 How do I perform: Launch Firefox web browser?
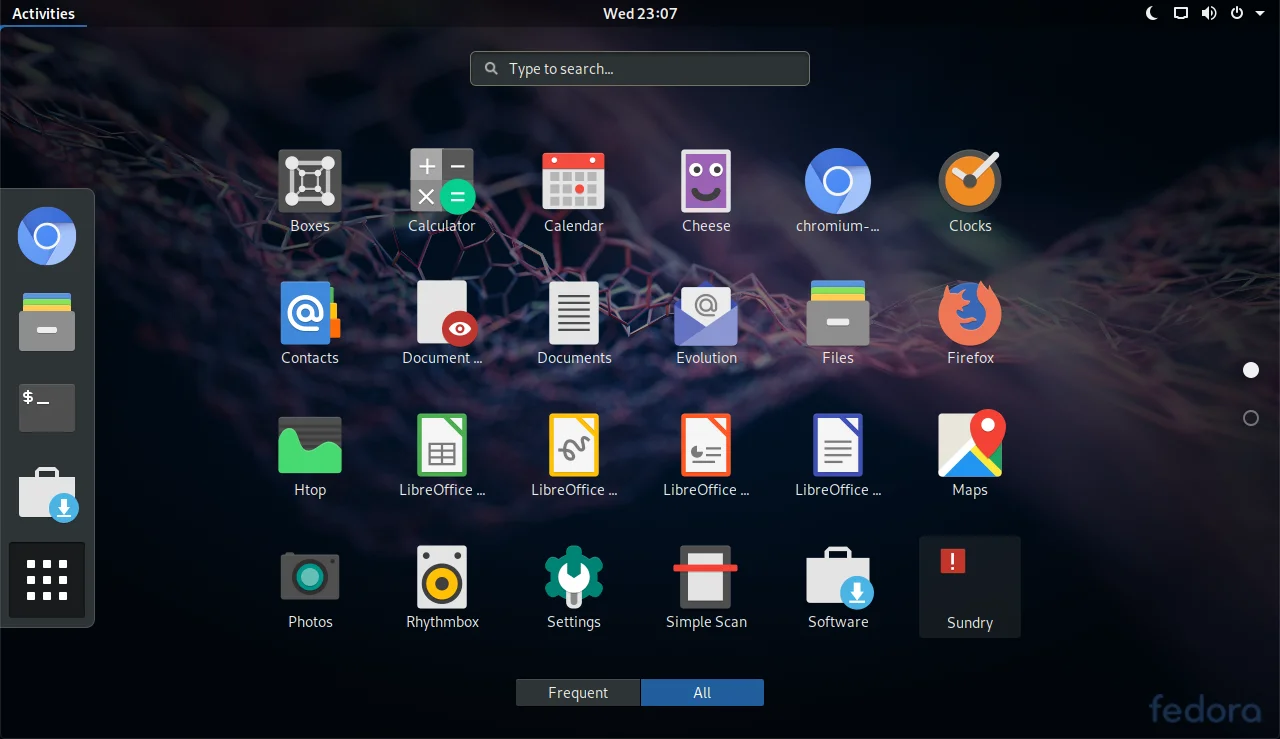click(x=970, y=324)
